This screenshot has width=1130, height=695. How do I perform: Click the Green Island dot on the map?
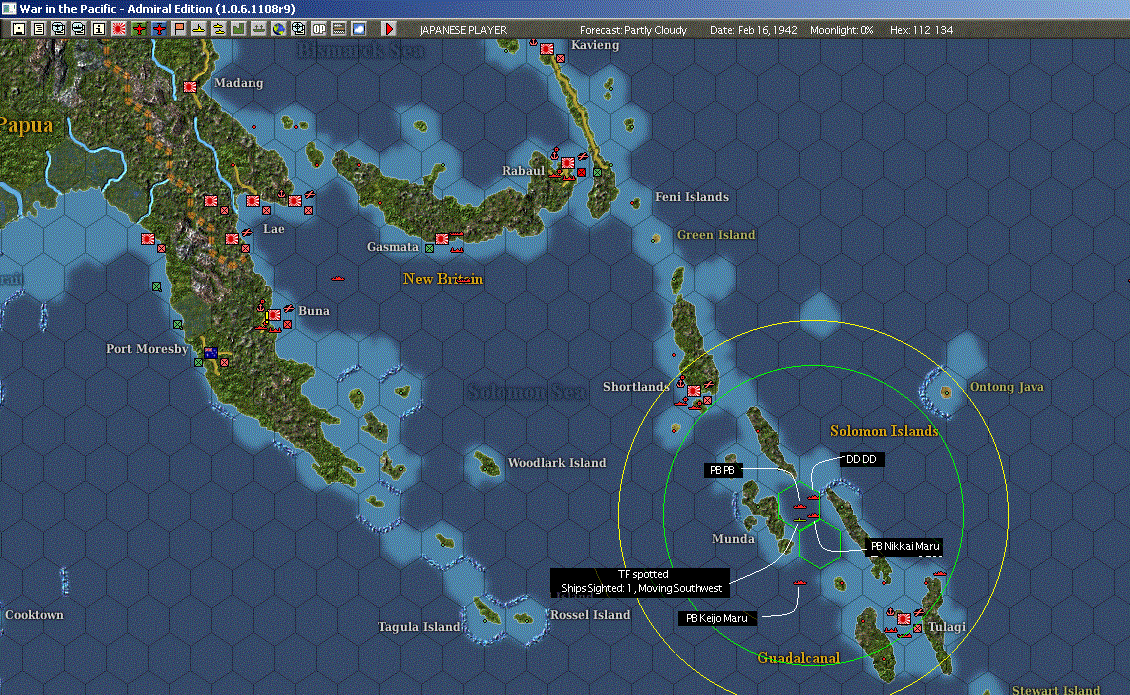coord(656,239)
